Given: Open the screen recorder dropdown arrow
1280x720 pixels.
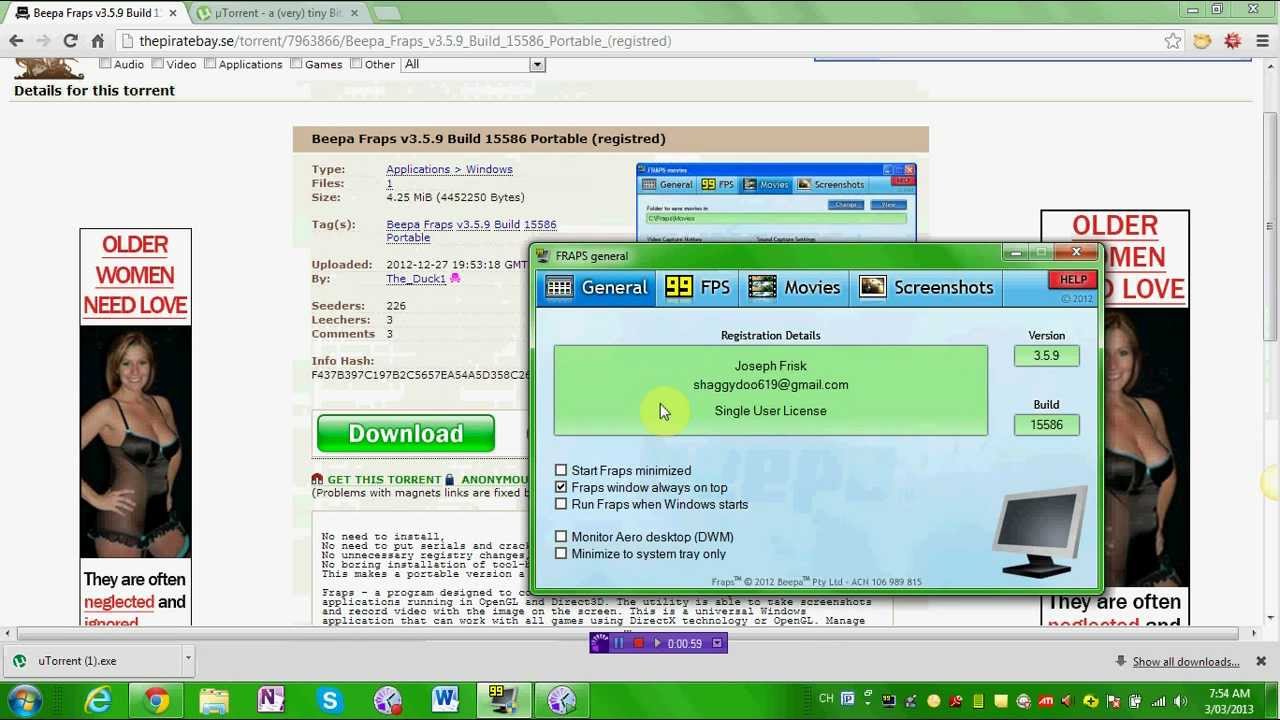Looking at the screenshot, I should pyautogui.click(x=717, y=644).
